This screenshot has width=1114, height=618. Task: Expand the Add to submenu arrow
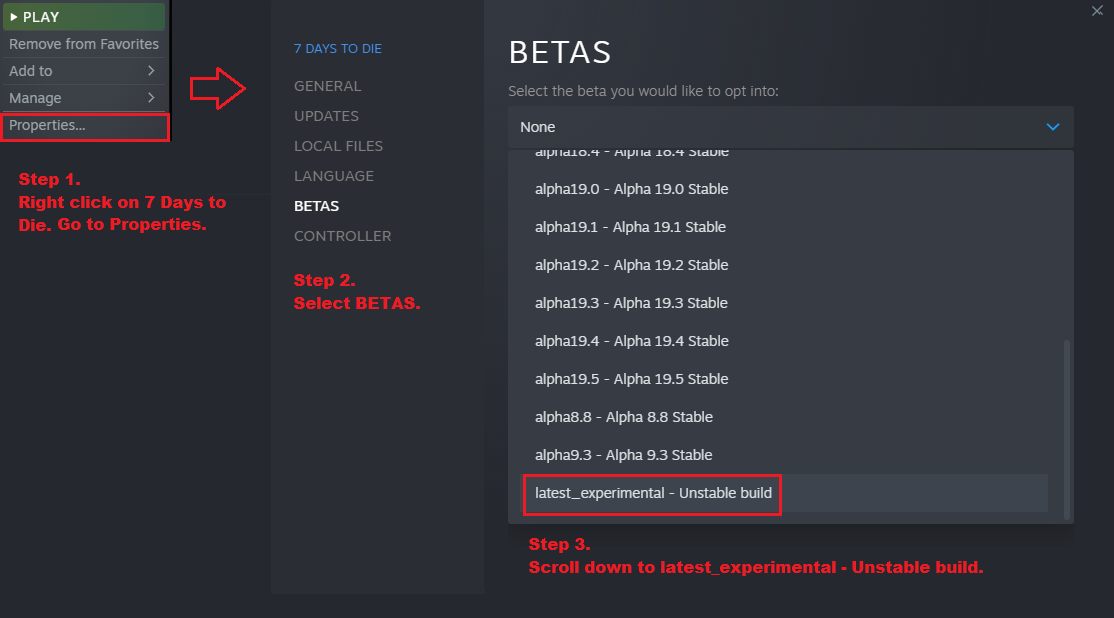tap(151, 71)
